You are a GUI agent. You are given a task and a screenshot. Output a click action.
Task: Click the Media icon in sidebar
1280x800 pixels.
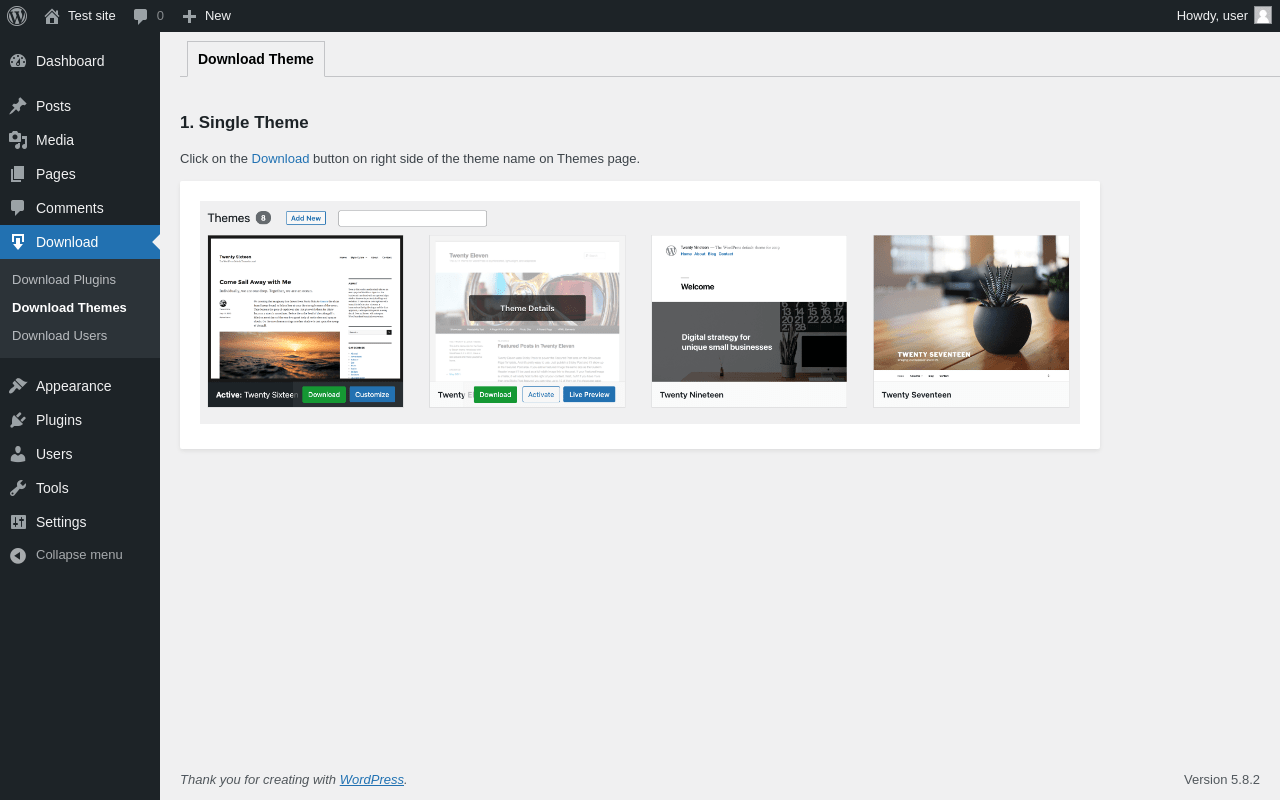point(18,140)
